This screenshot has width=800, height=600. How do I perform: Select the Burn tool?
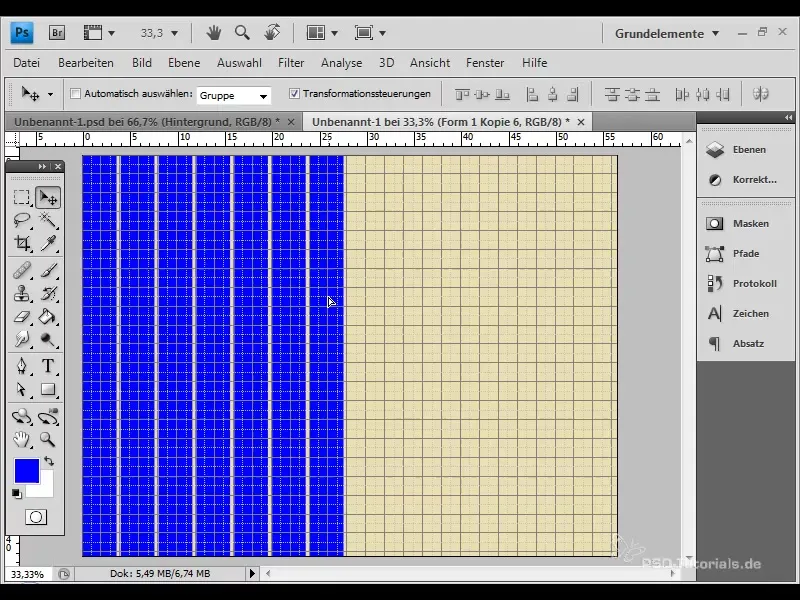48,339
